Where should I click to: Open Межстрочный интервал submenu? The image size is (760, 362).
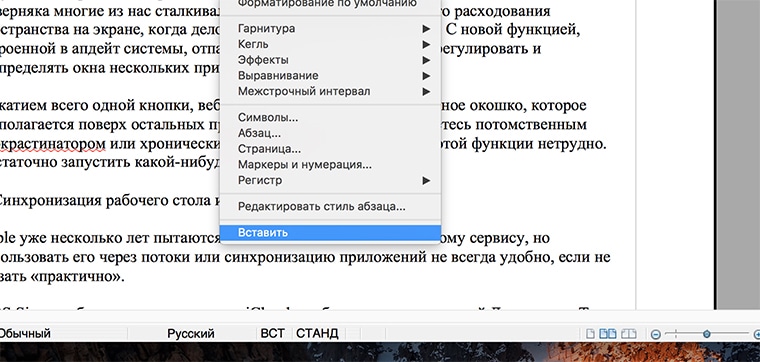[330, 91]
